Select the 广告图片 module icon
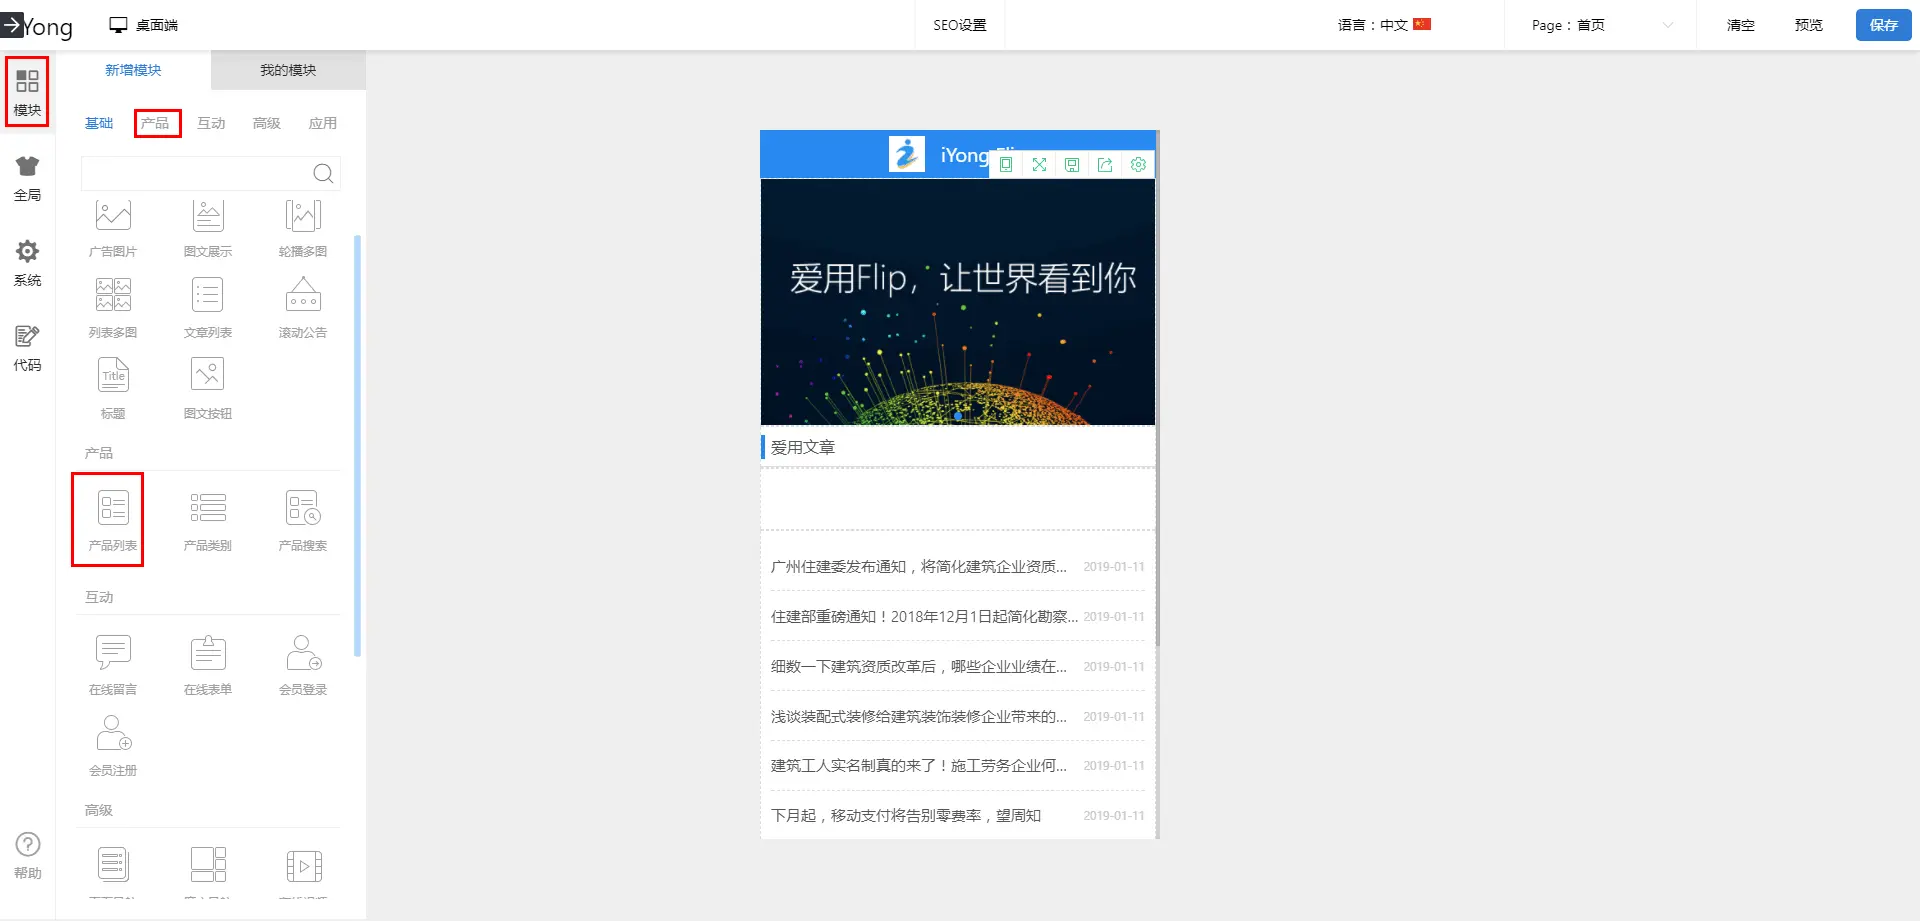1920x921 pixels. 113,226
